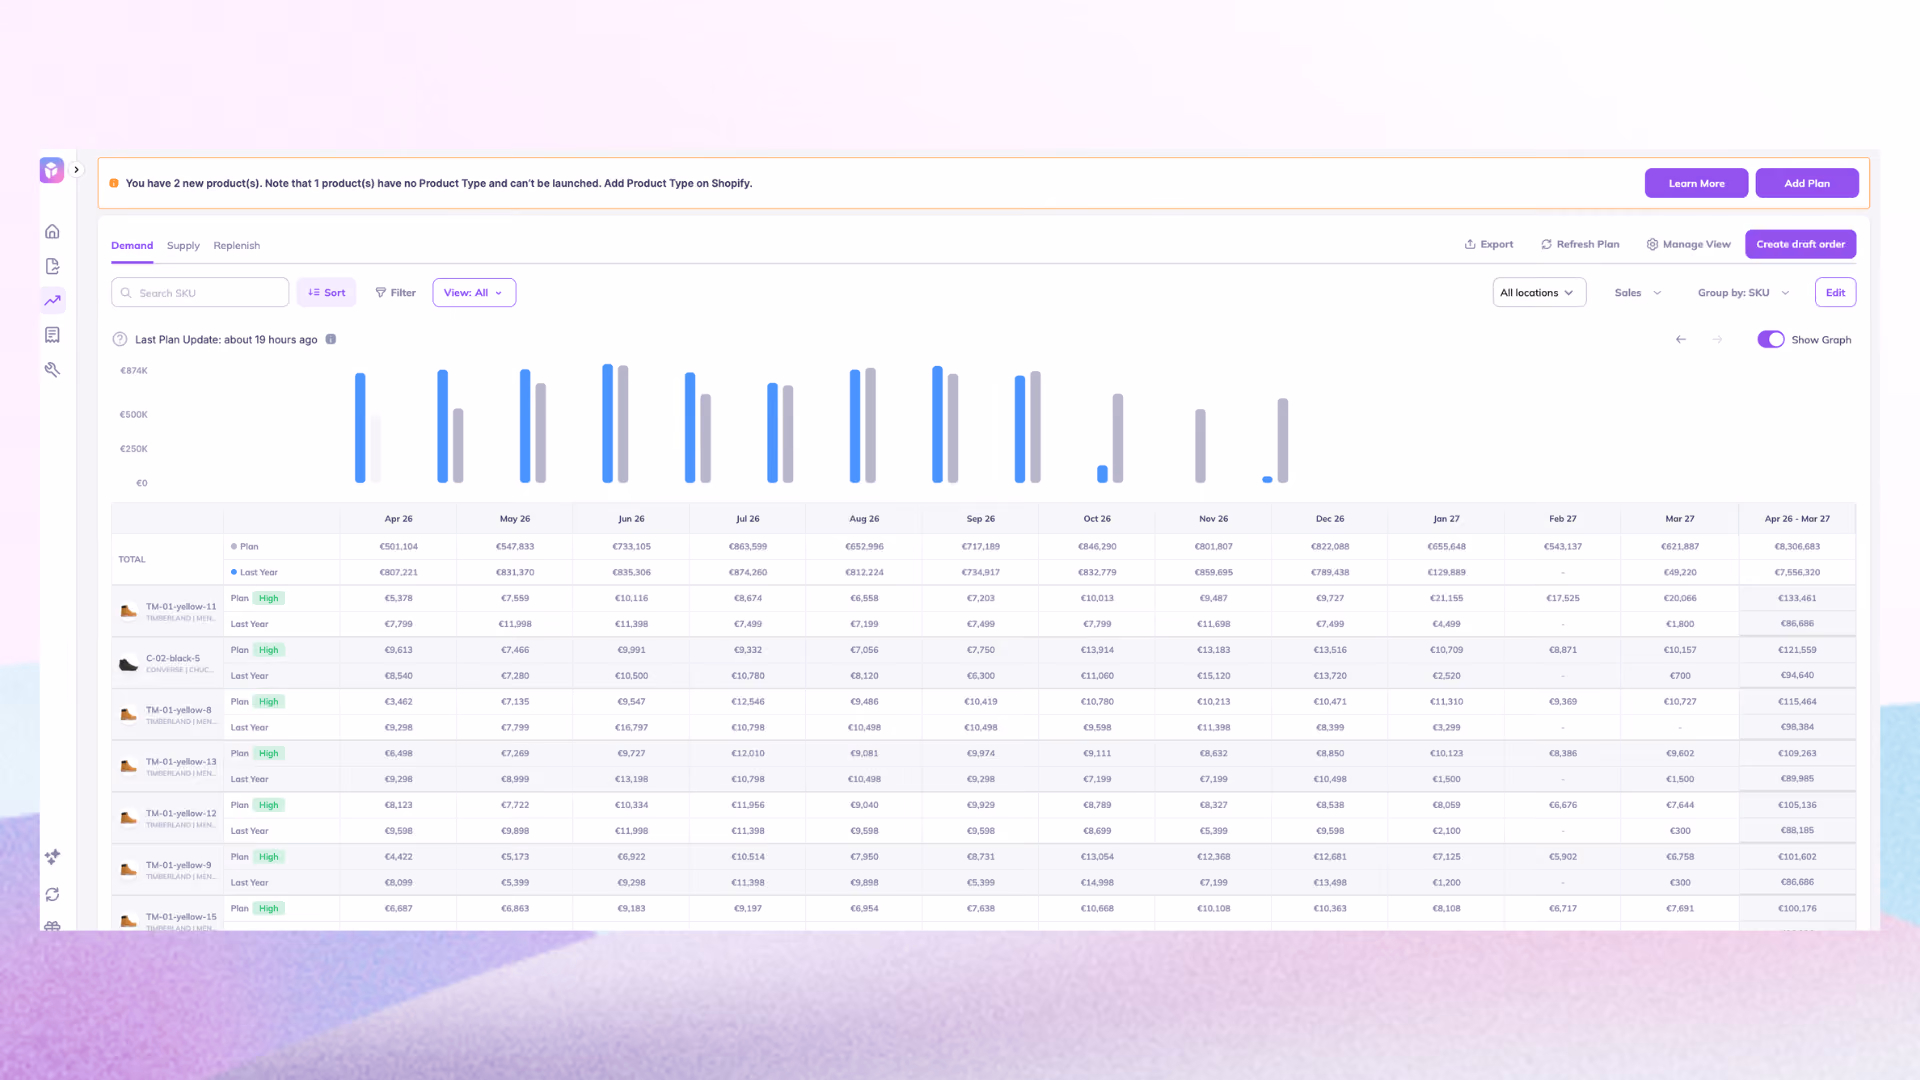Select the SKU name C-02-black-5
Viewport: 1920px width, 1080px height.
coord(173,659)
